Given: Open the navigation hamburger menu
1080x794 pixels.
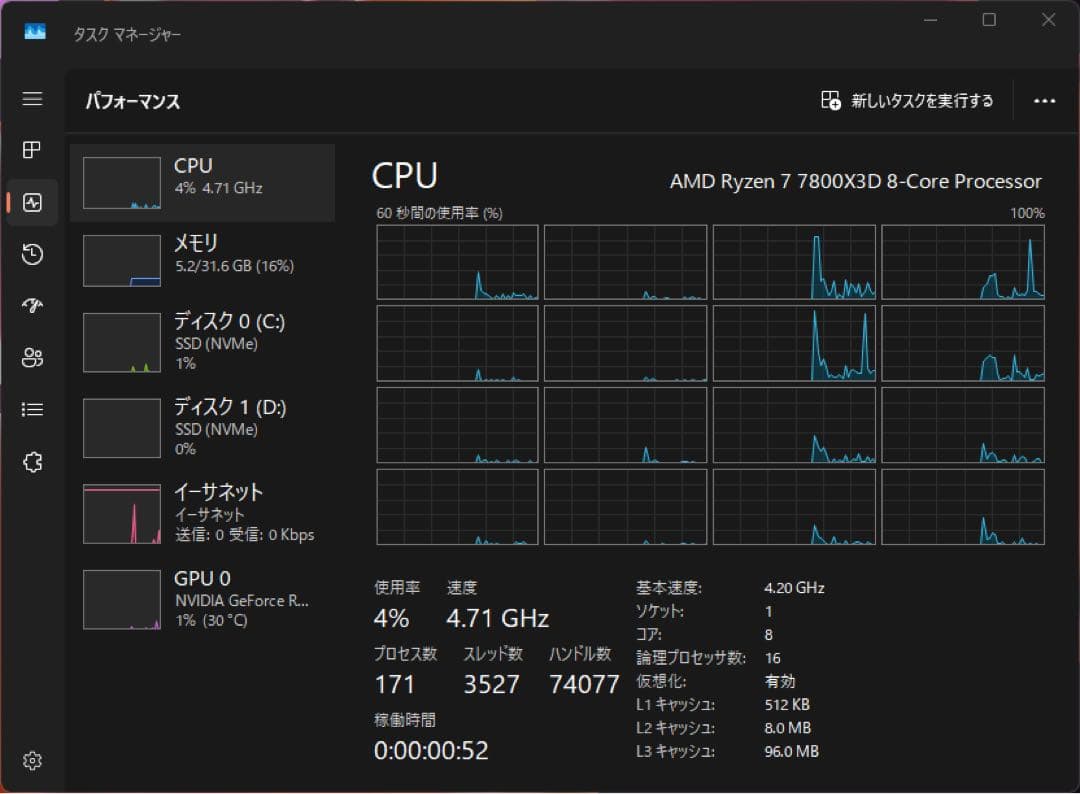Looking at the screenshot, I should pyautogui.click(x=32, y=99).
